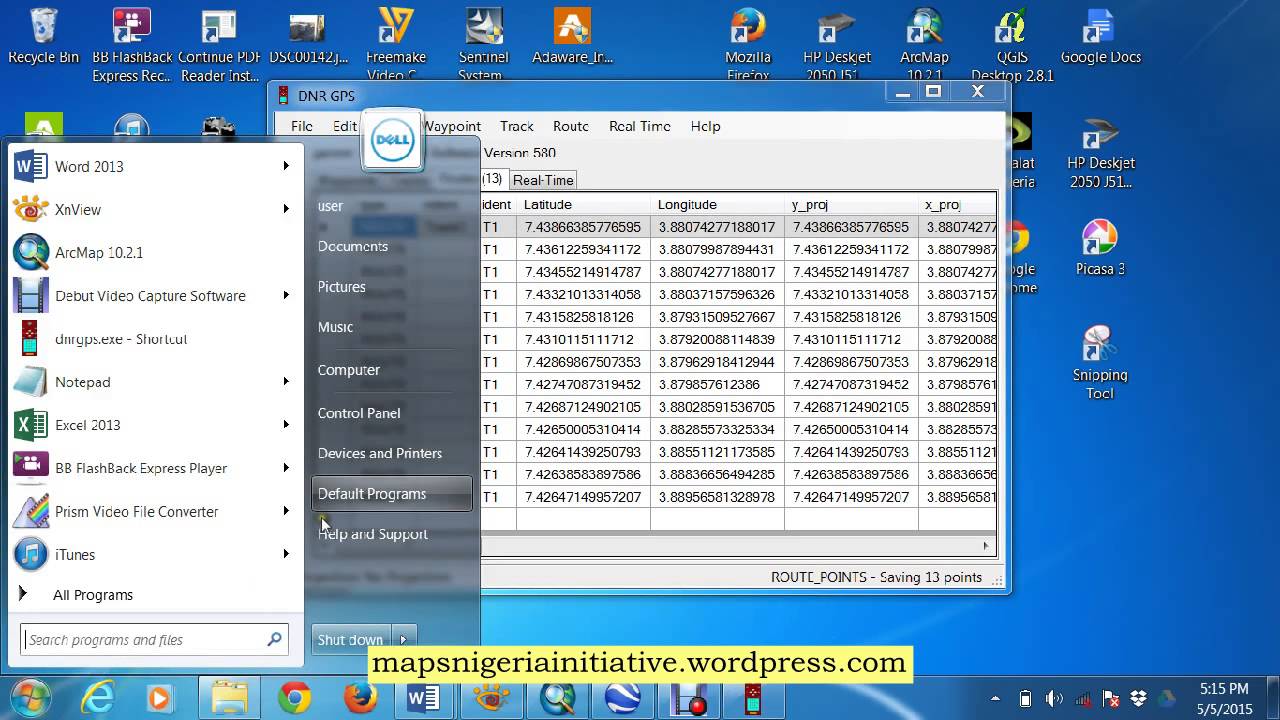Open File menu in DNR GPS
The image size is (1280, 720).
click(x=302, y=126)
